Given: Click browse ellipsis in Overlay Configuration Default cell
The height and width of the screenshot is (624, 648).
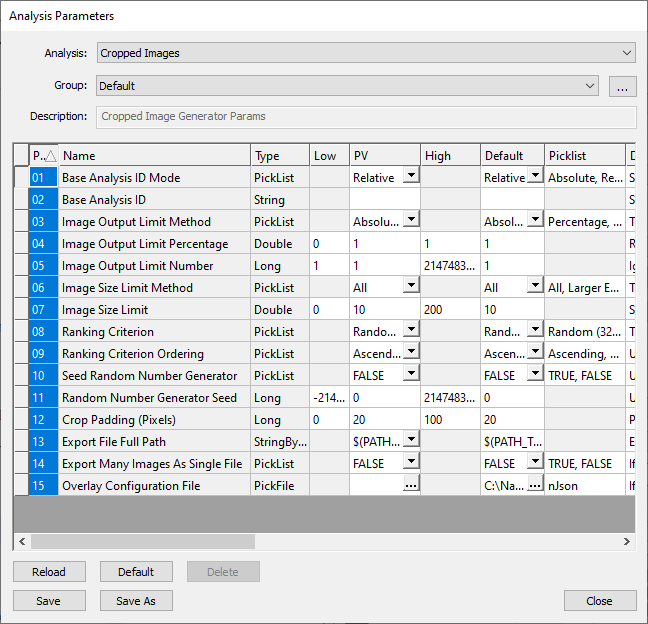Looking at the screenshot, I should click(x=535, y=486).
